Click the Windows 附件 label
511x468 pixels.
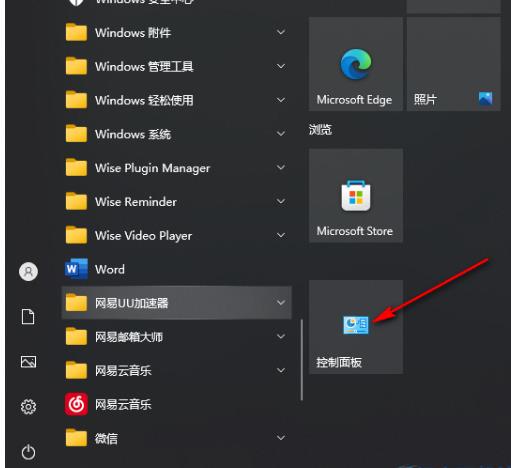point(133,33)
